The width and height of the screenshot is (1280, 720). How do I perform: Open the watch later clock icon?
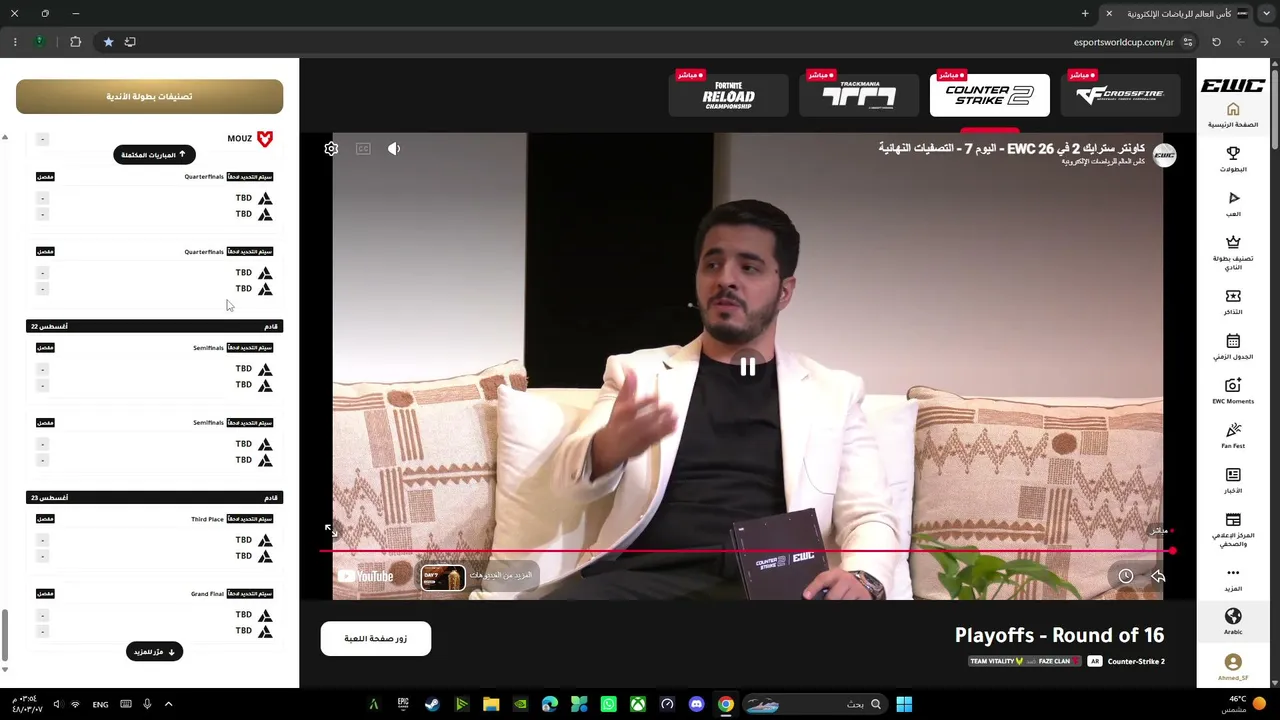click(x=1126, y=576)
